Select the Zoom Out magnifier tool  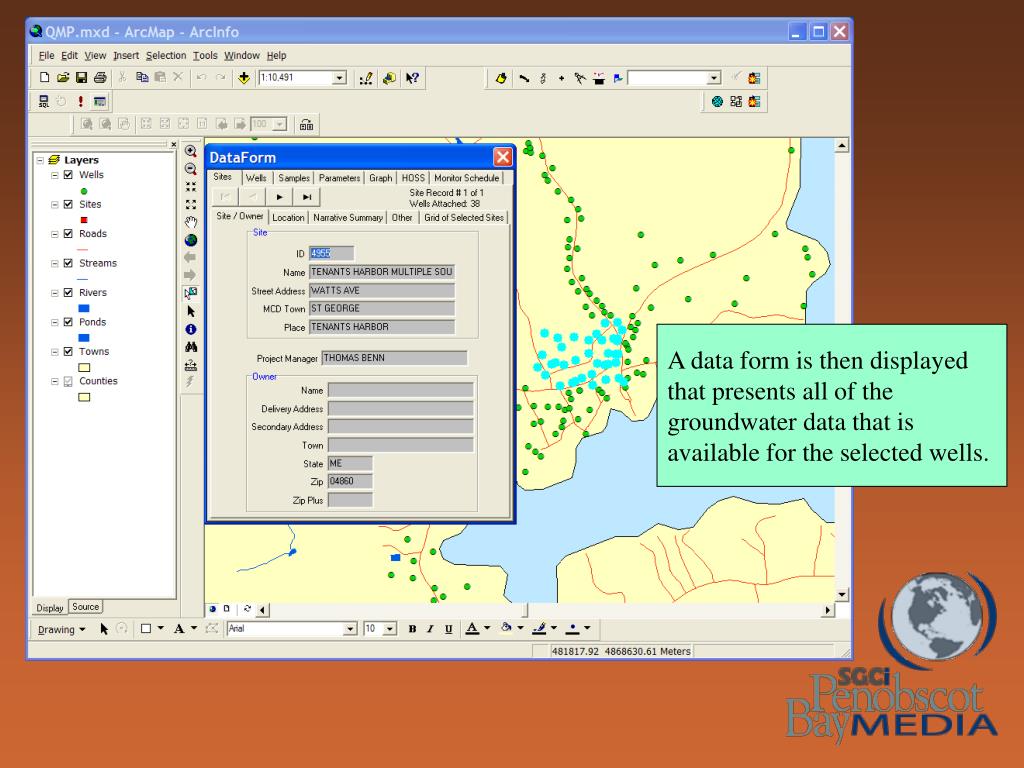pos(191,169)
